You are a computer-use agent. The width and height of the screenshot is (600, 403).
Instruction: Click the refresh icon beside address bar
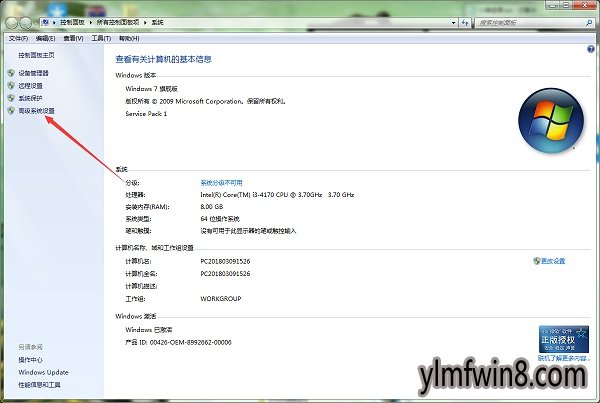point(465,23)
